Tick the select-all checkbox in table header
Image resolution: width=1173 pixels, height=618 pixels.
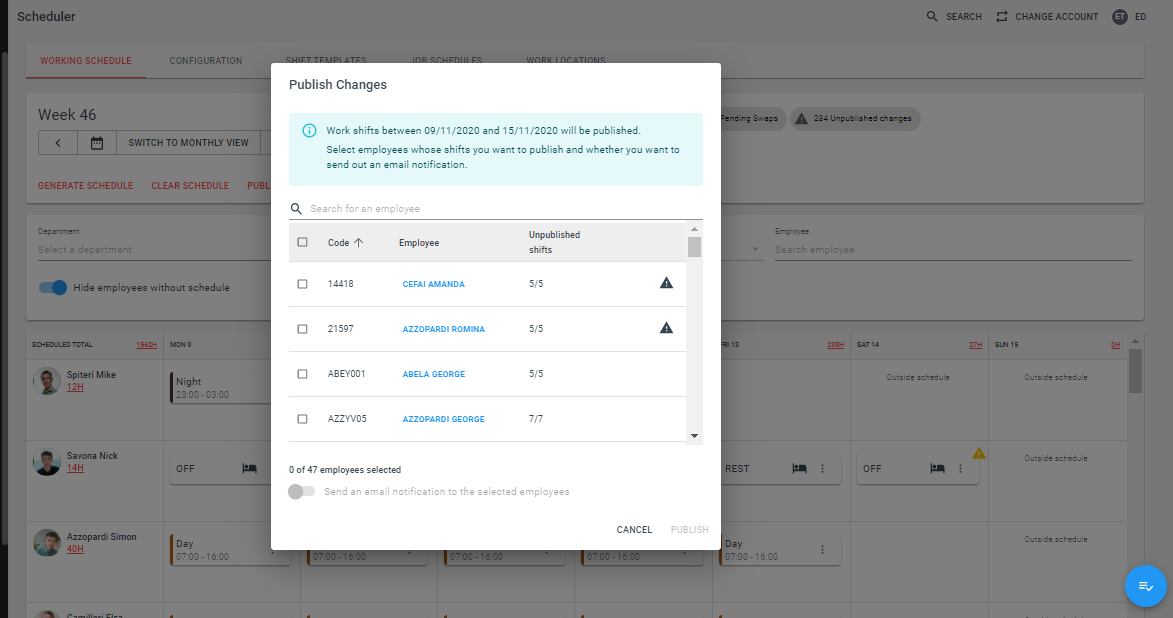point(302,242)
